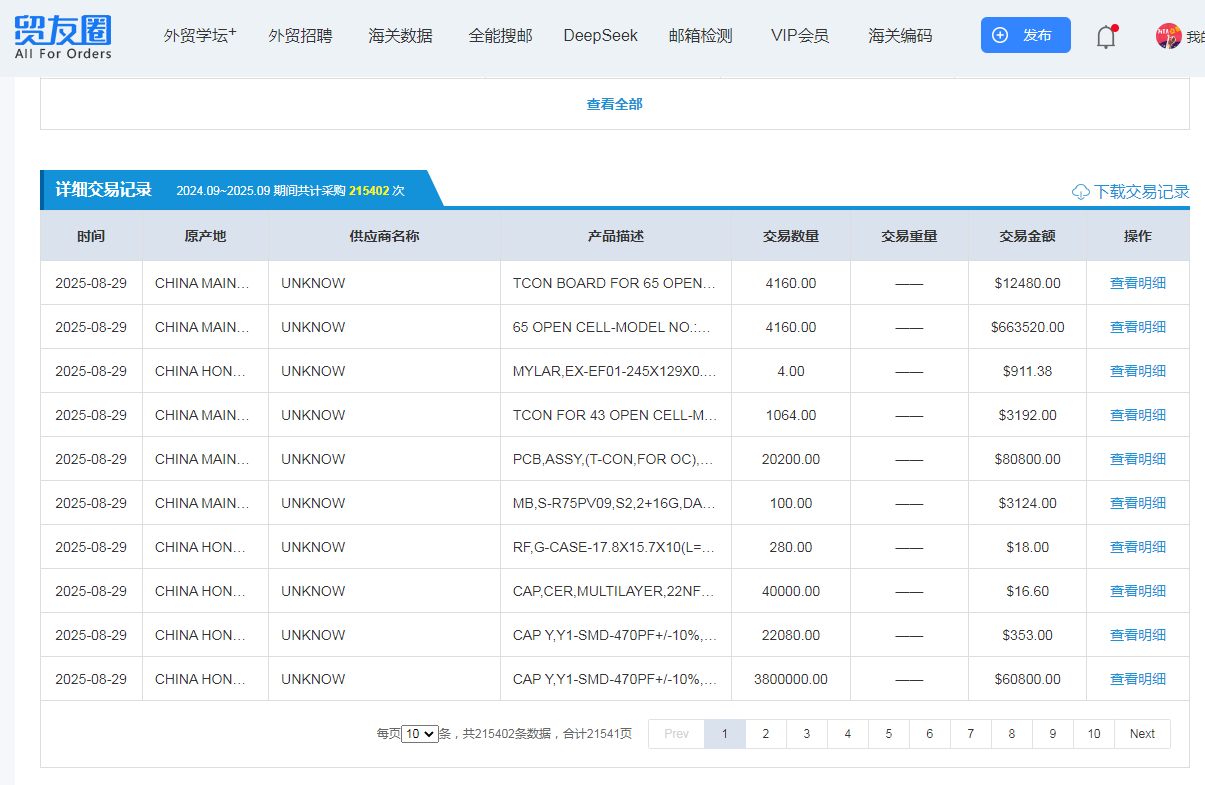Open 海关数据 in the navigation bar
This screenshot has height=785, width=1205.
pyautogui.click(x=400, y=36)
